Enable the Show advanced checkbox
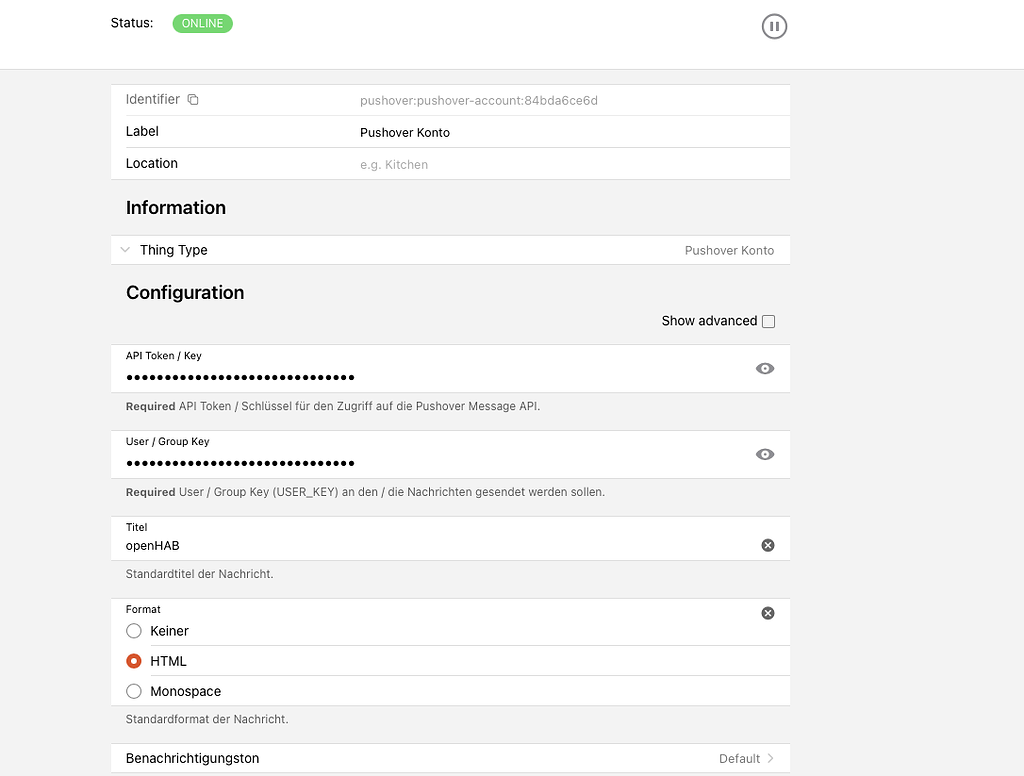This screenshot has width=1024, height=776. tap(768, 321)
